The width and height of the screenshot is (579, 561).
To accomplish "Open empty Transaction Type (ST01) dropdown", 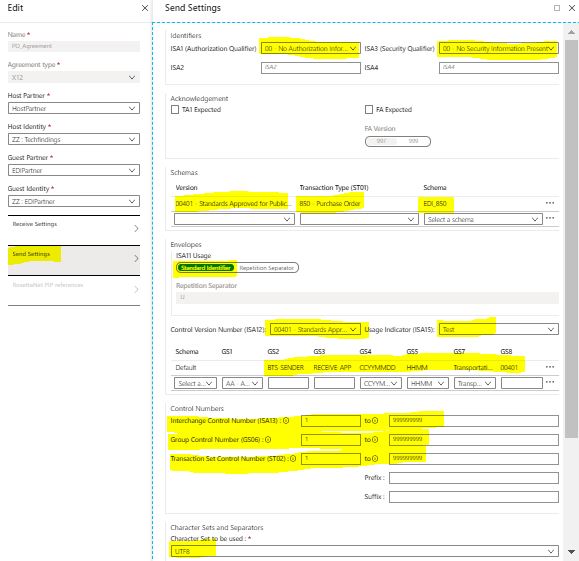I will tap(359, 219).
